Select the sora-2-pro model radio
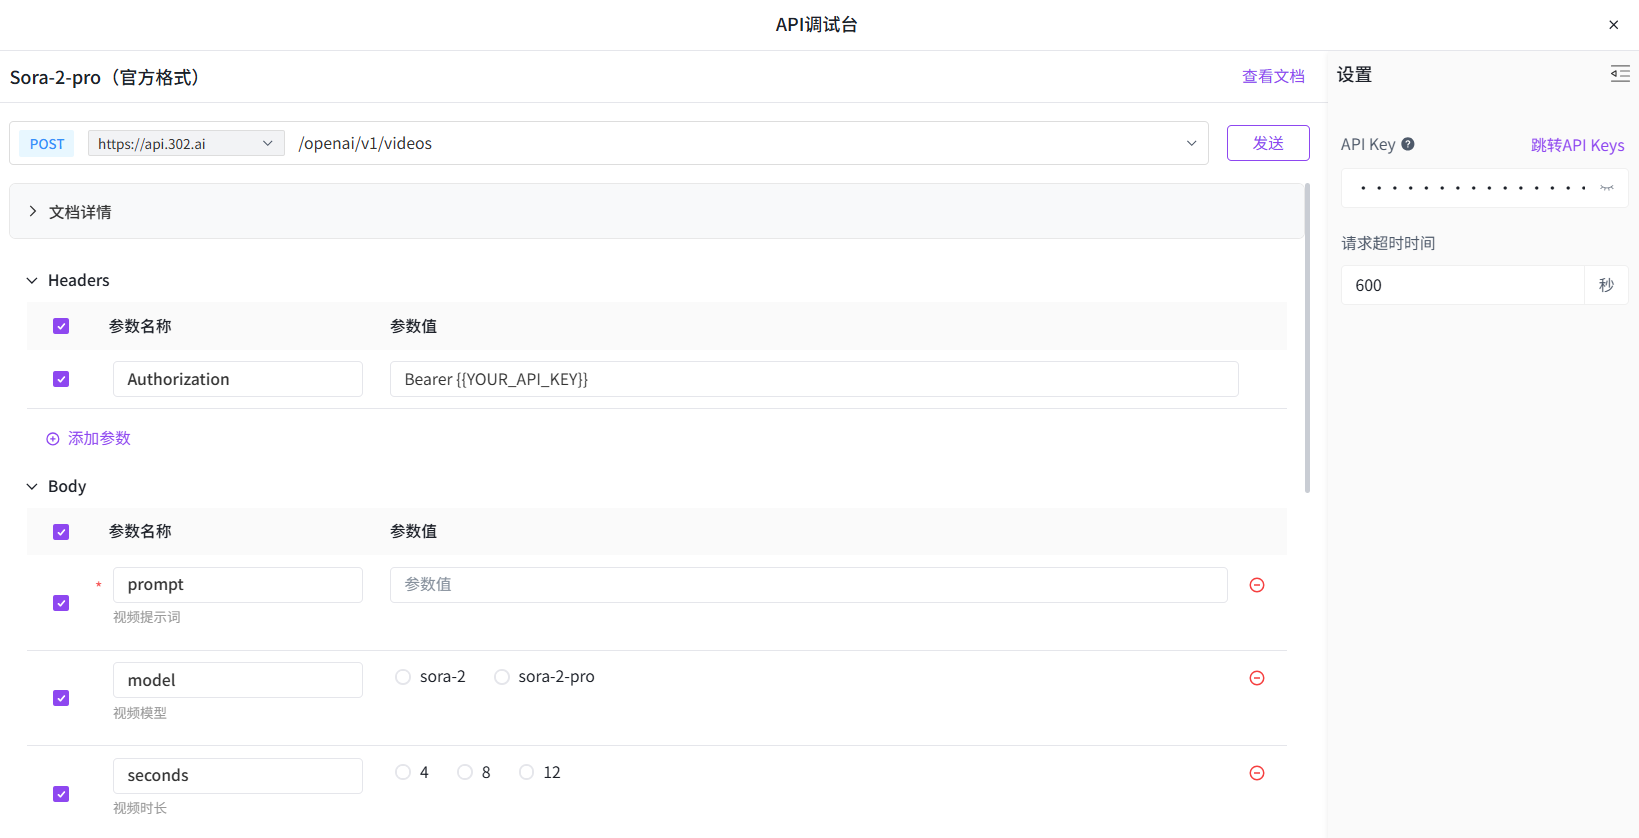 (502, 677)
